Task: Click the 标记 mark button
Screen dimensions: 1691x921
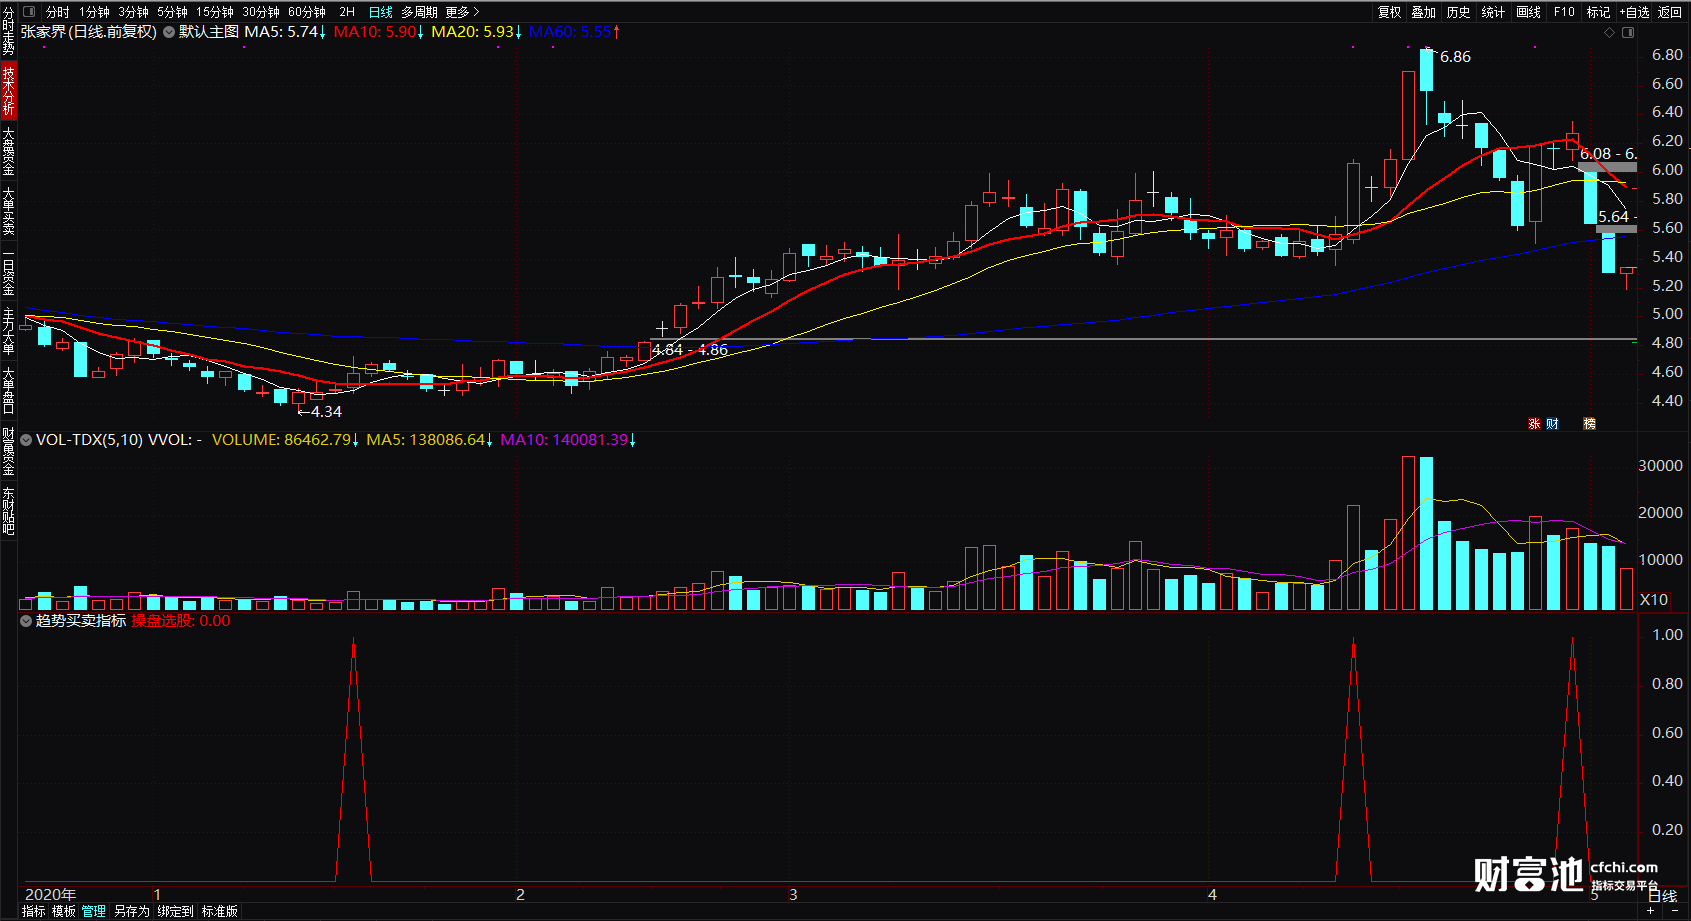Action: click(x=1599, y=12)
